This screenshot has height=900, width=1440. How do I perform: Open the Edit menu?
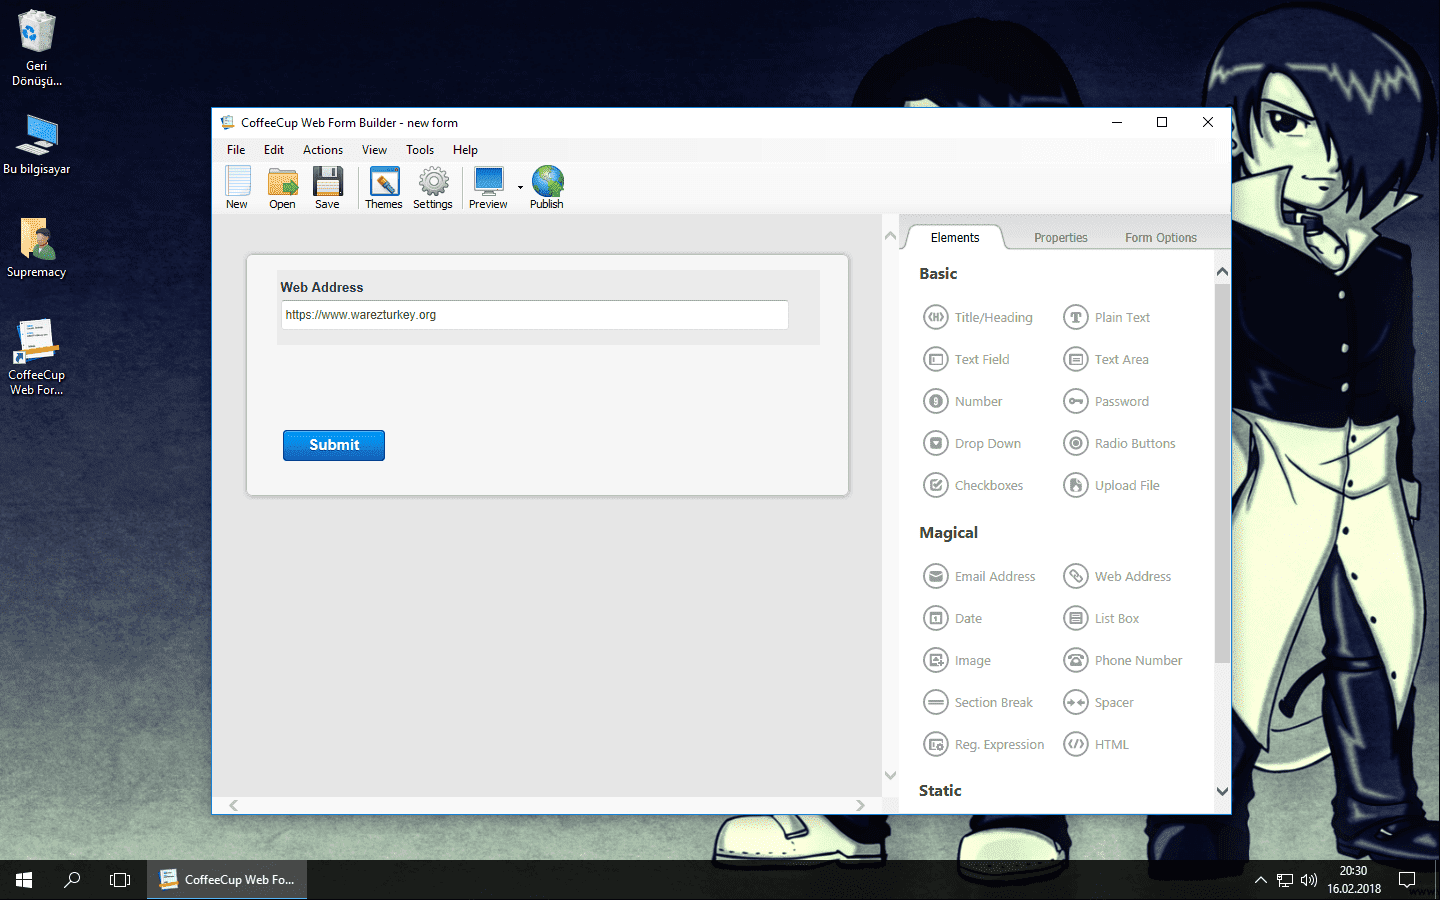(x=274, y=150)
